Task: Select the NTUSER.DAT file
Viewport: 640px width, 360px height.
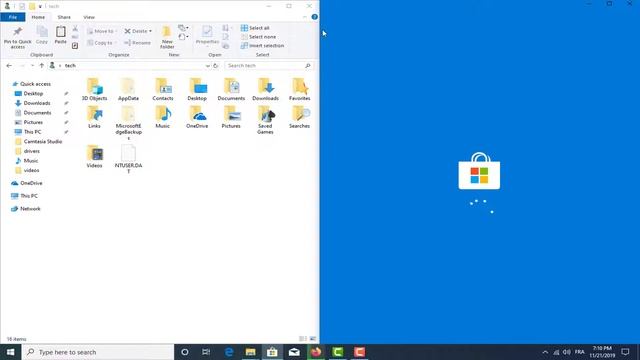Action: (x=128, y=160)
